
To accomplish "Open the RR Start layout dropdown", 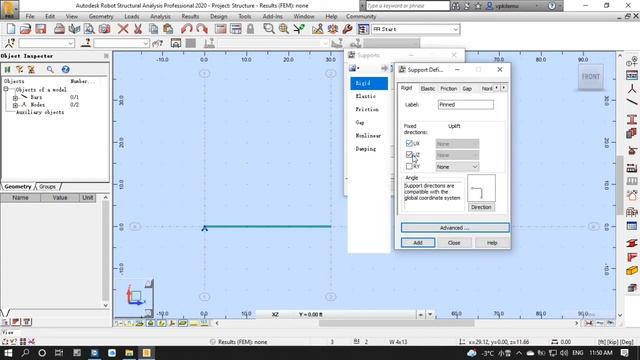I will coord(456,29).
